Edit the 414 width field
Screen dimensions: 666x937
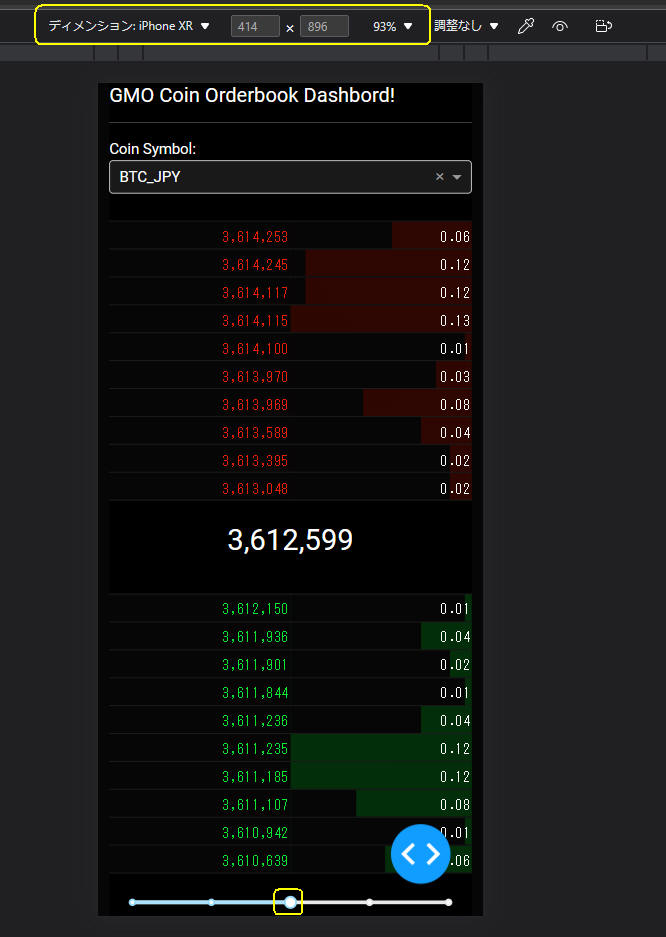point(255,26)
